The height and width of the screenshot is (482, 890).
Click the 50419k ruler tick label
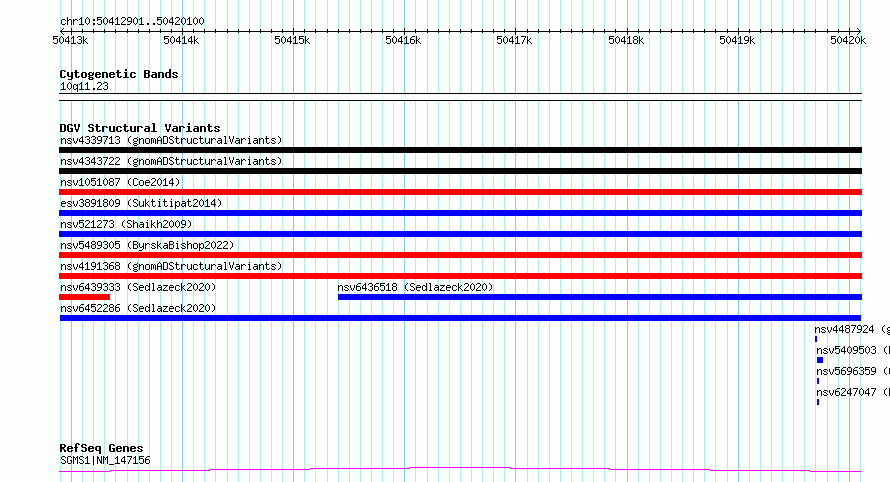click(737, 40)
